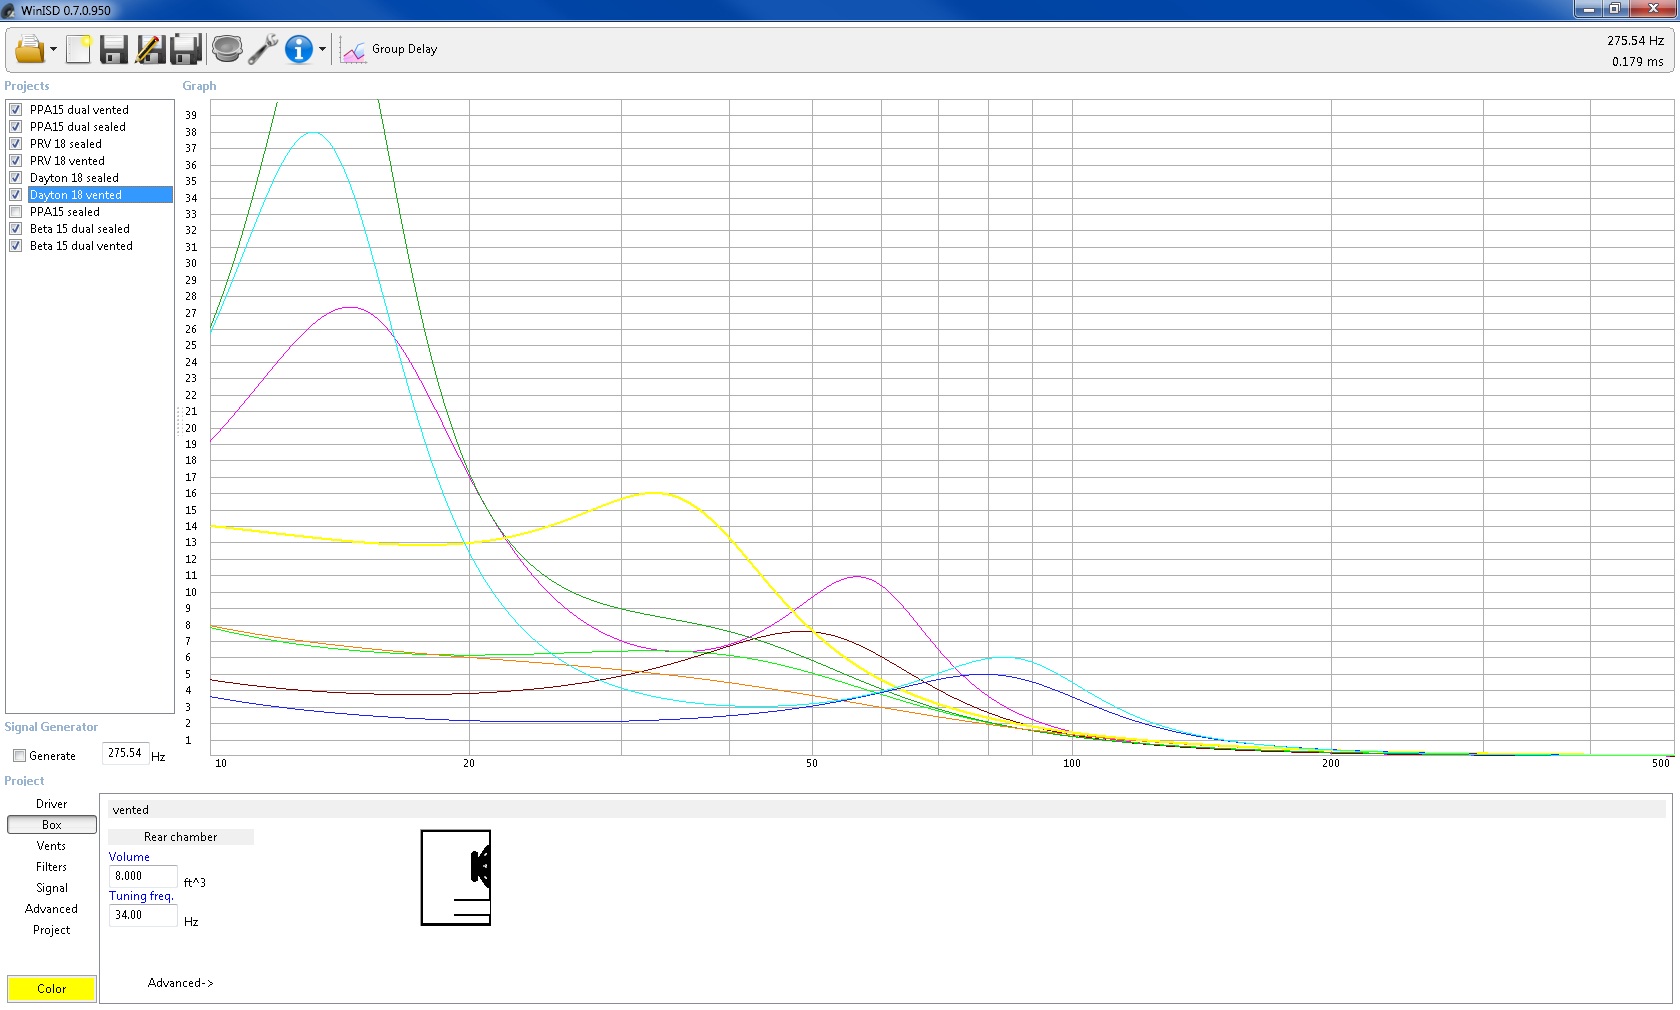Switch to the Box tab
The image size is (1680, 1010).
pos(52,825)
